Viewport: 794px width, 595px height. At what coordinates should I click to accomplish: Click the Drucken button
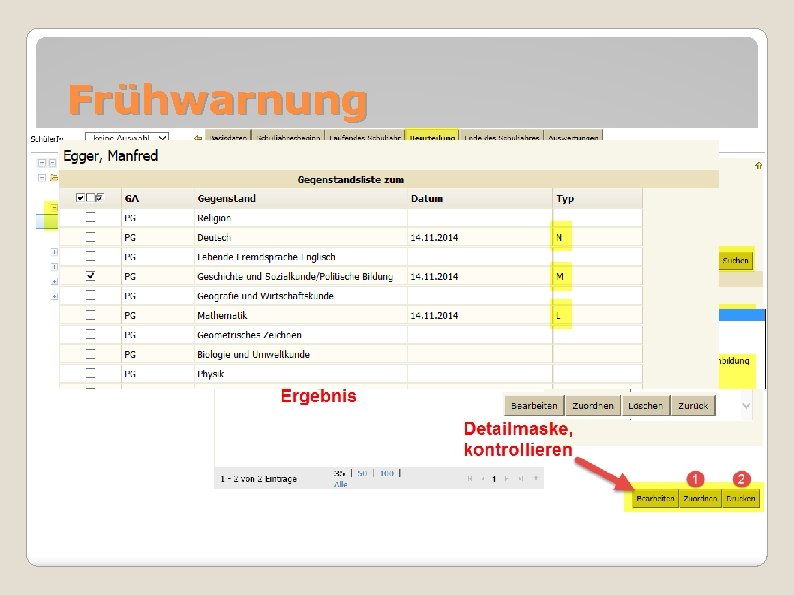pyautogui.click(x=741, y=499)
